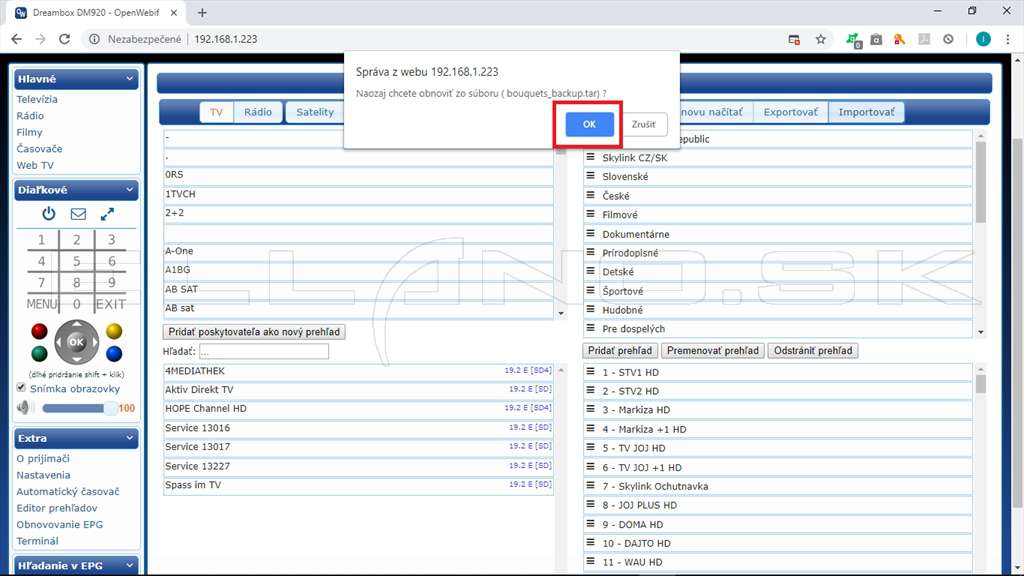Click Premenovať prehľad button
This screenshot has height=576, width=1024.
(x=712, y=351)
